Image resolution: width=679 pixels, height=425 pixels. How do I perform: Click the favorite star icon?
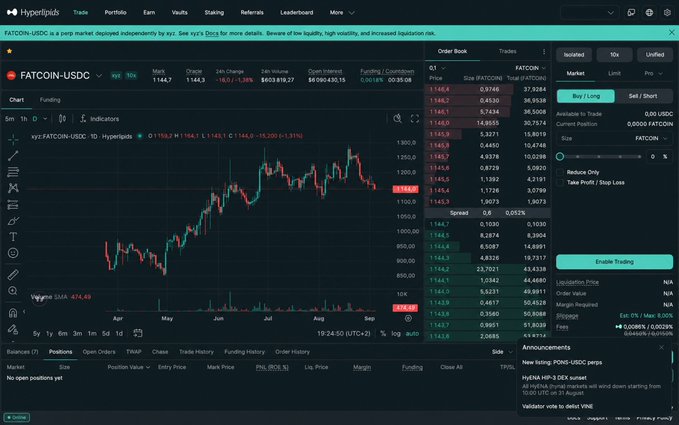(x=10, y=51)
